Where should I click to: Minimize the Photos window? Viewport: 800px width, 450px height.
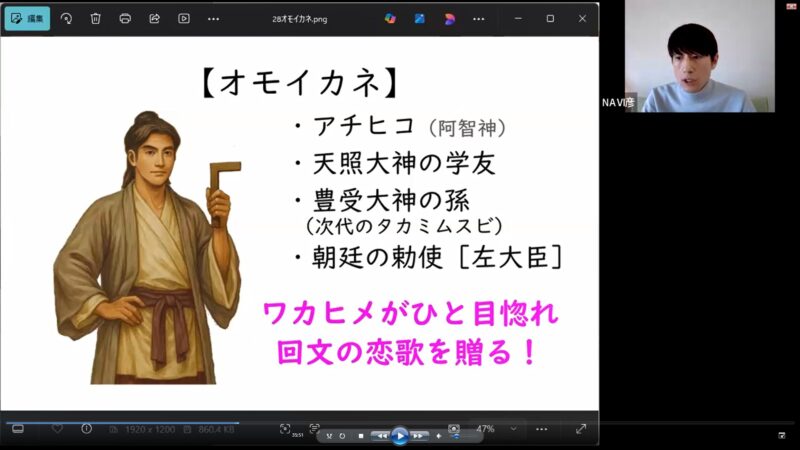coord(518,18)
